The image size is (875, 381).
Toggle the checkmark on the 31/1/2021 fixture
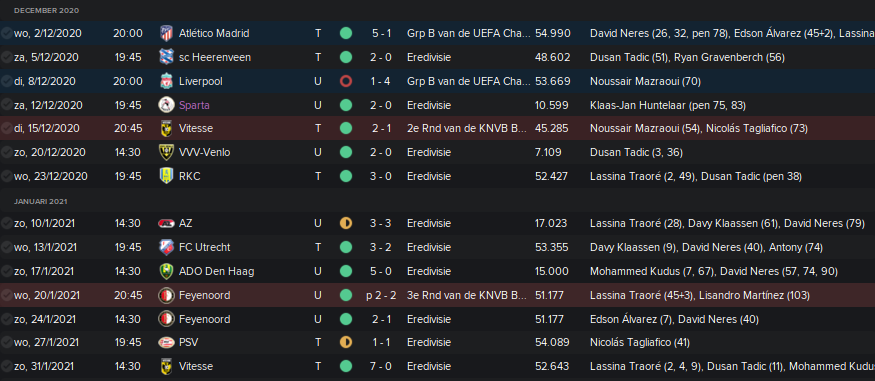(6, 366)
